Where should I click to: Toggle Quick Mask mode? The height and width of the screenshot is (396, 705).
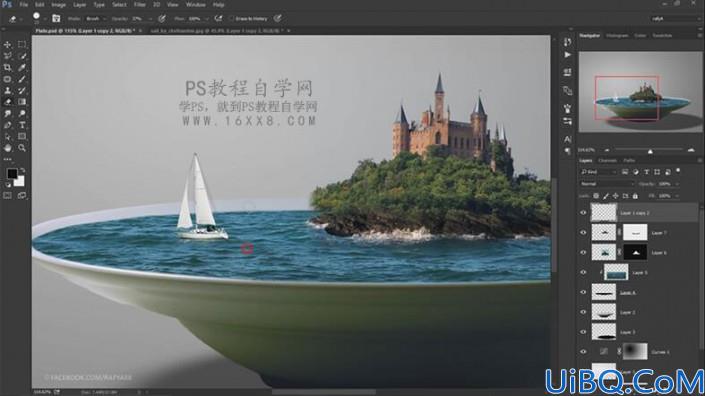[x=8, y=196]
